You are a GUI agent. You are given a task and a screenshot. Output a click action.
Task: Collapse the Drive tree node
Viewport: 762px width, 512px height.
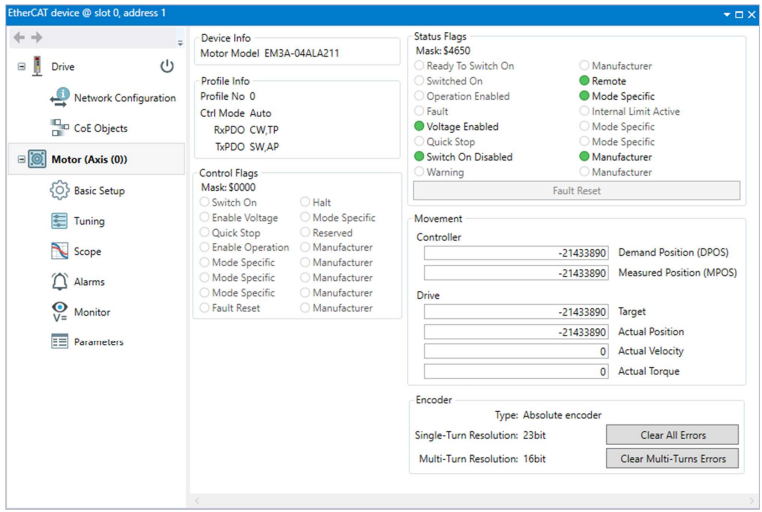tap(21, 67)
